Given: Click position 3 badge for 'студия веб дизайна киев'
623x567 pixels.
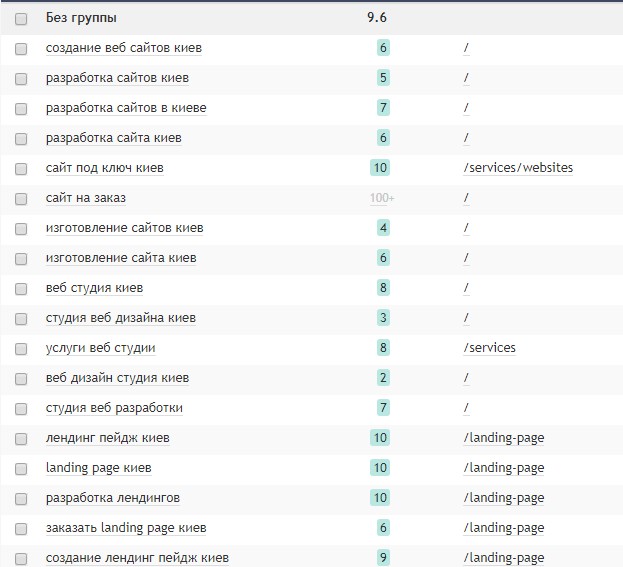Looking at the screenshot, I should click(383, 318).
